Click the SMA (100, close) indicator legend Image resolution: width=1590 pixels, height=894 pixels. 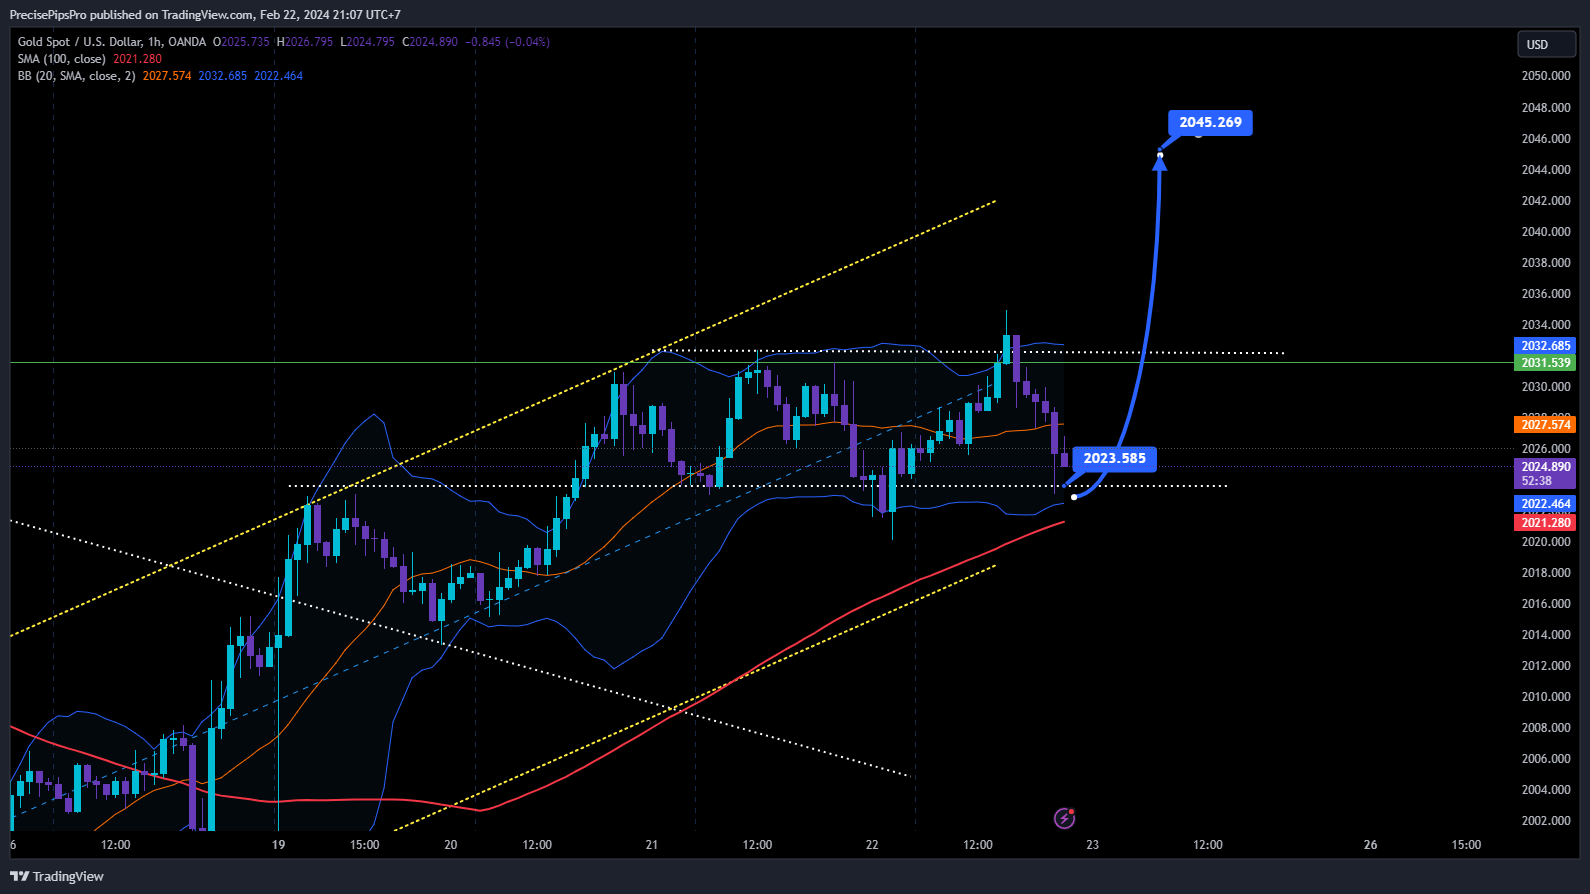click(61, 59)
